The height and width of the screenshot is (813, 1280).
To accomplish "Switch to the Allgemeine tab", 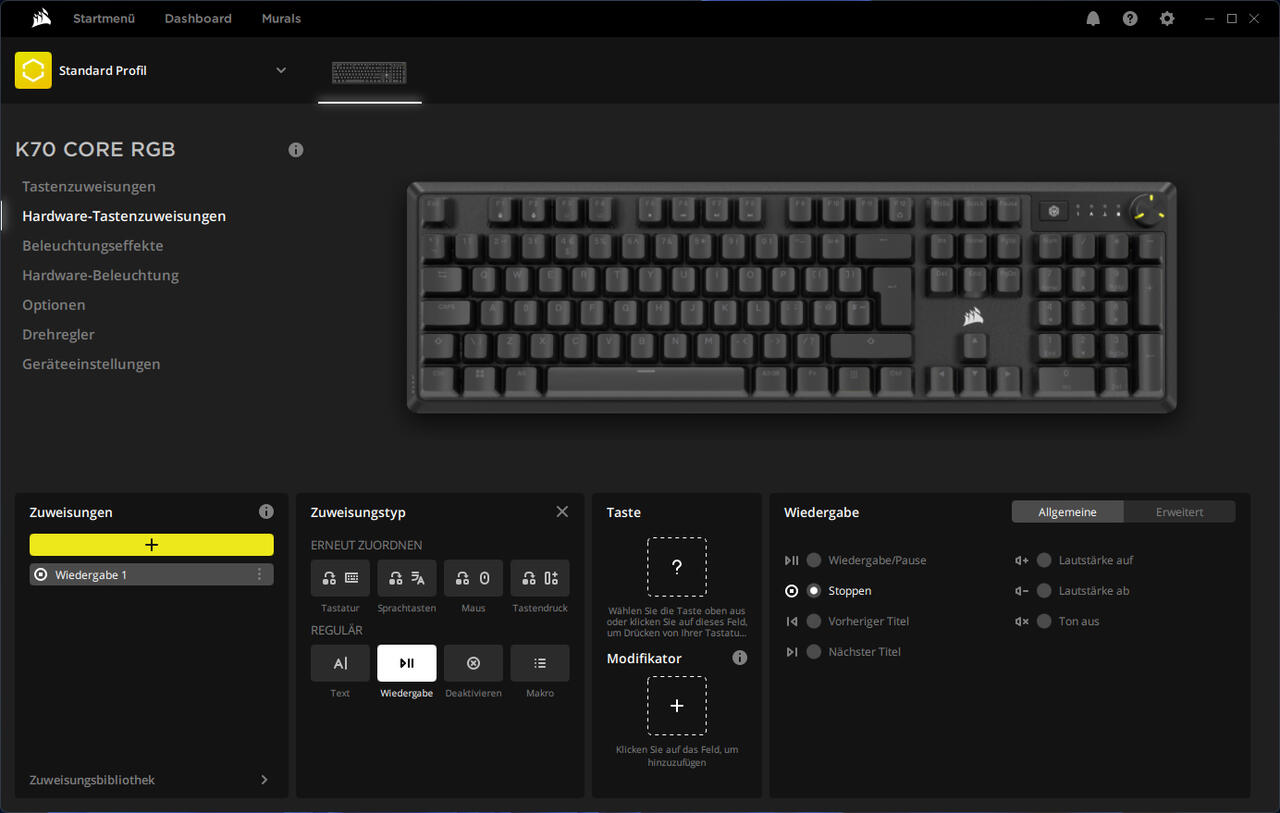I will point(1067,512).
